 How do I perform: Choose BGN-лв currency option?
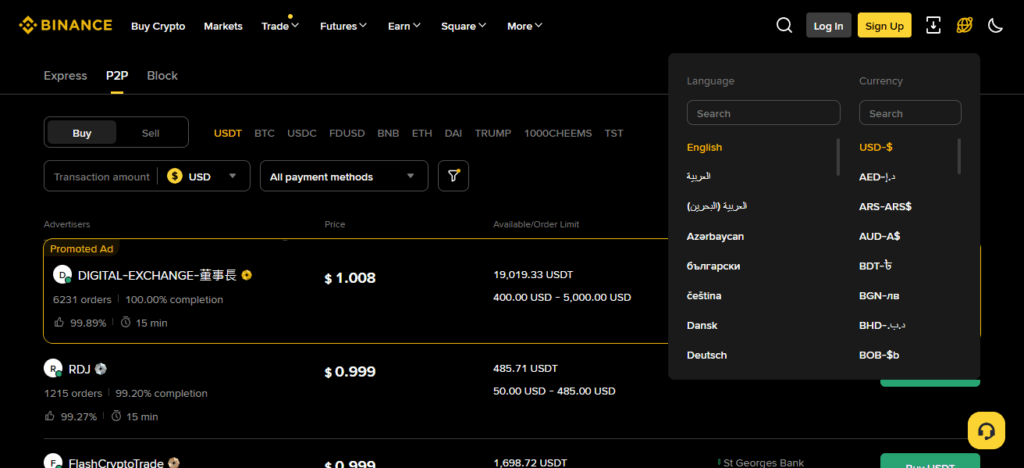pyautogui.click(x=879, y=296)
